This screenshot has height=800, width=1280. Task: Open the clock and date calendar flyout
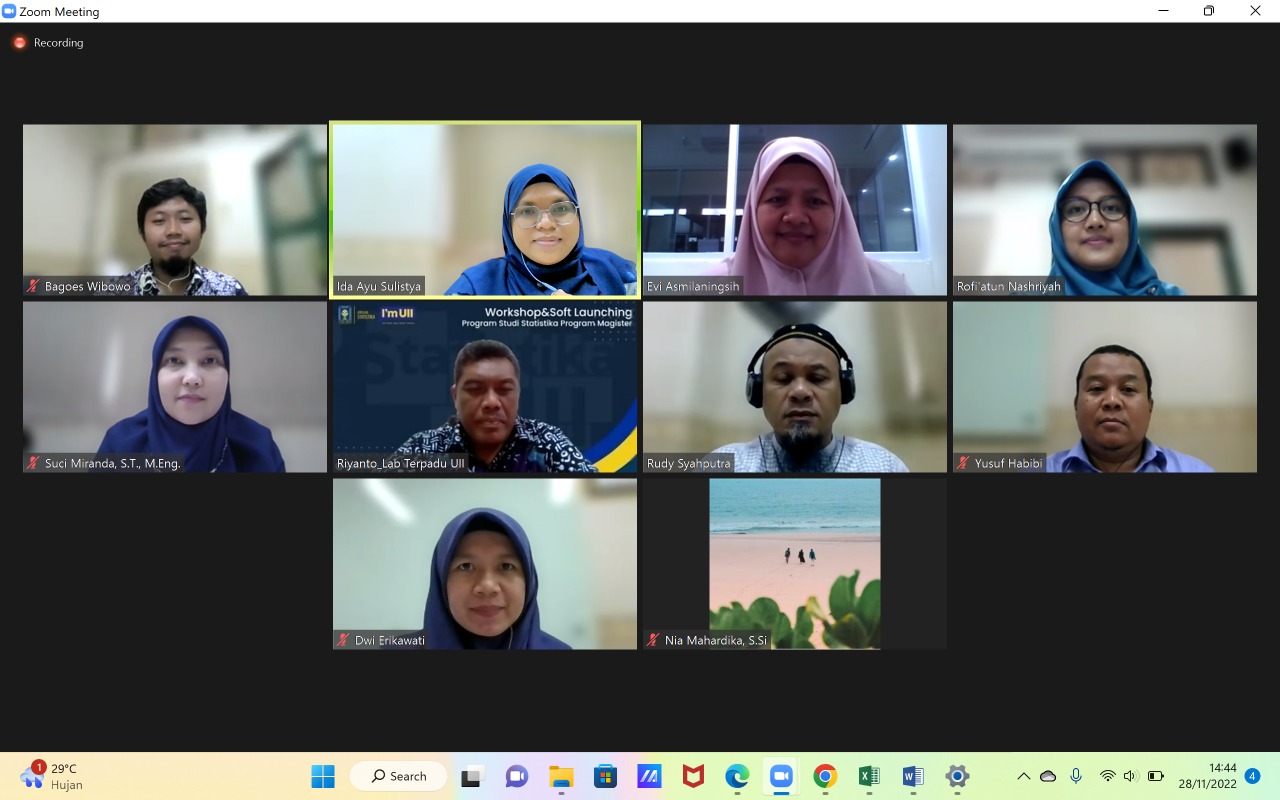pos(1208,776)
